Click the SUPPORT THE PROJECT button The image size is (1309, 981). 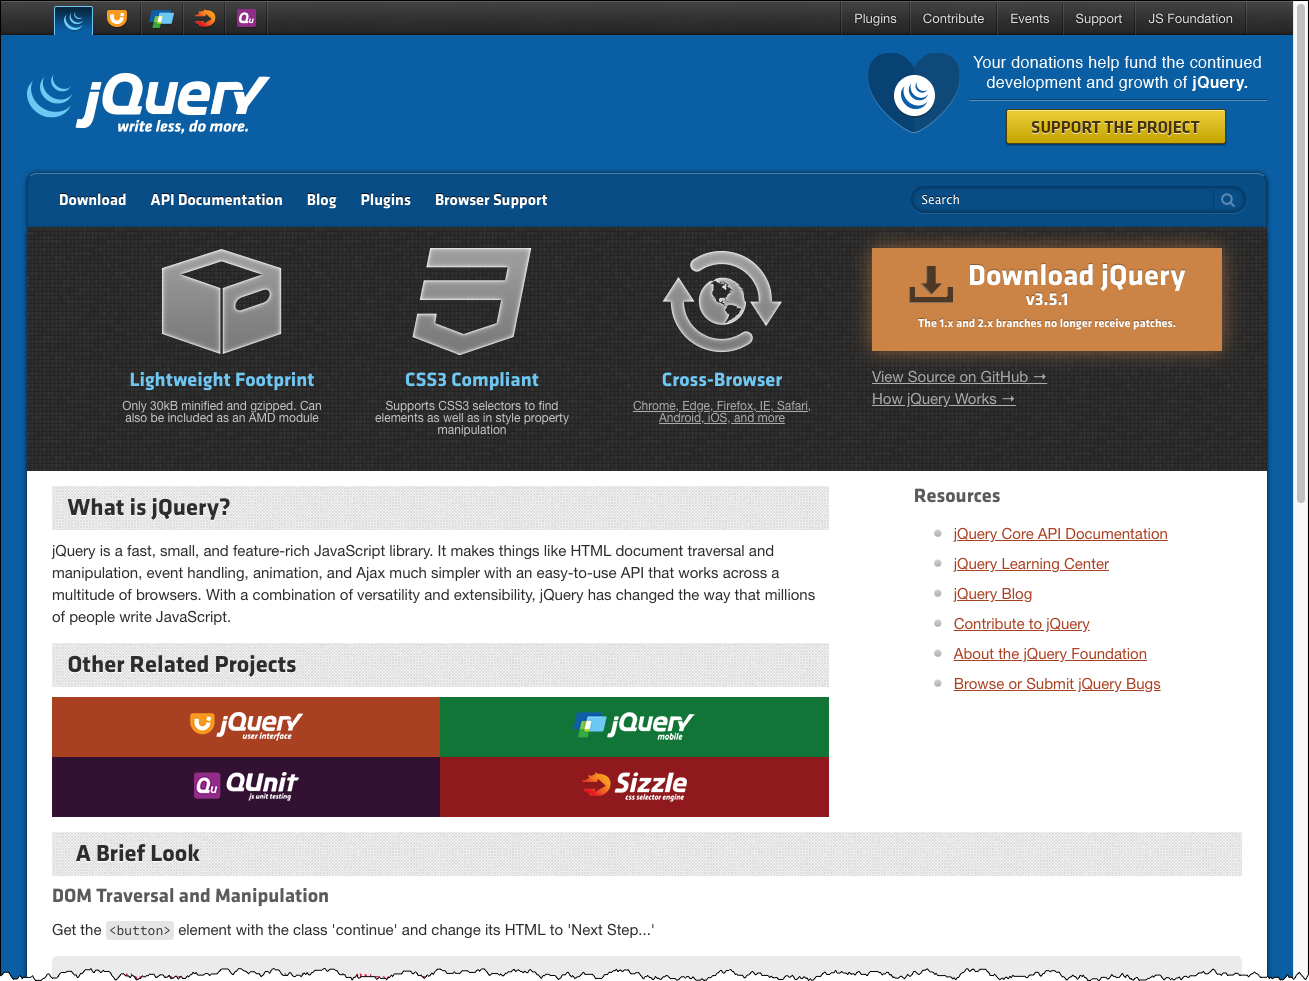coord(1115,127)
